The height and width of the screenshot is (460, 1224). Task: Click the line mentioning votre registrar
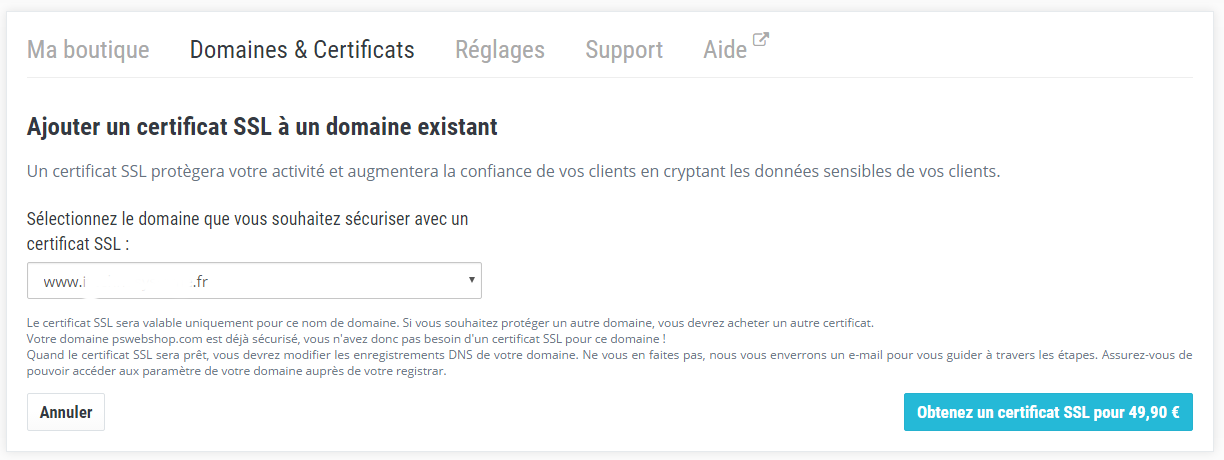[x=236, y=372]
